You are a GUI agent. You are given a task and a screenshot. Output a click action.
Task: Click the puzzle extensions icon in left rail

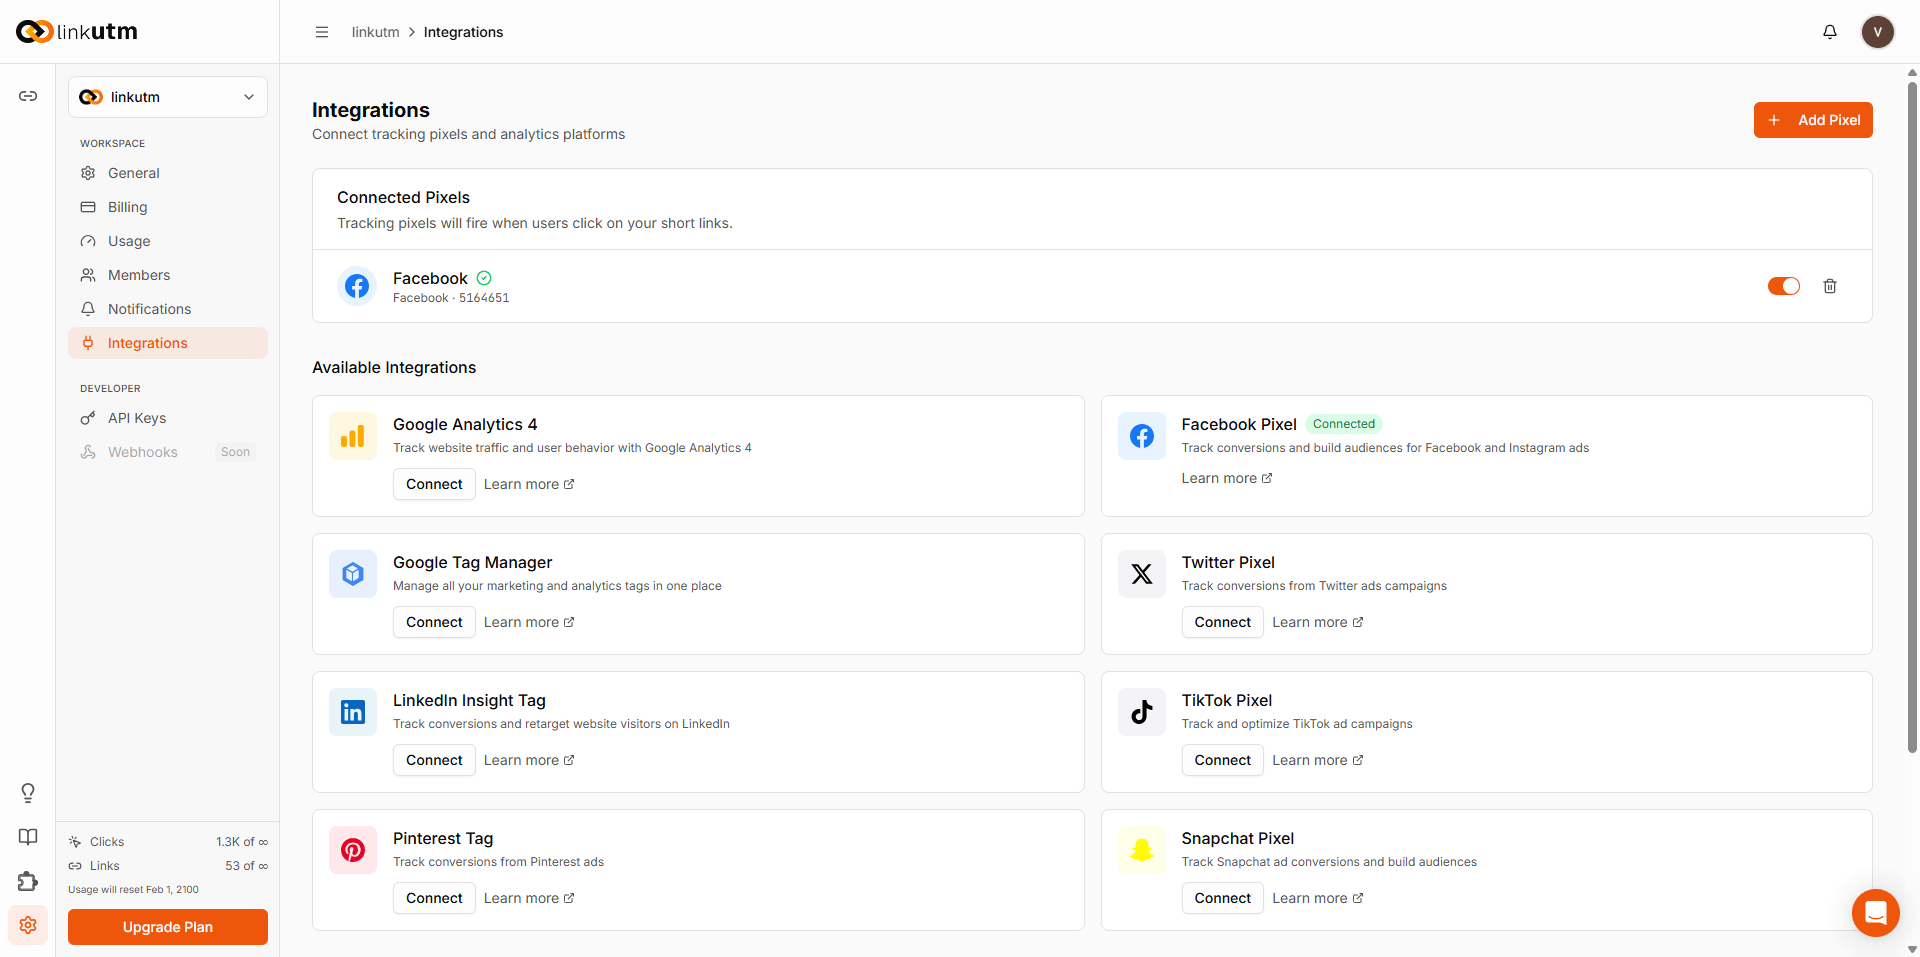[28, 881]
